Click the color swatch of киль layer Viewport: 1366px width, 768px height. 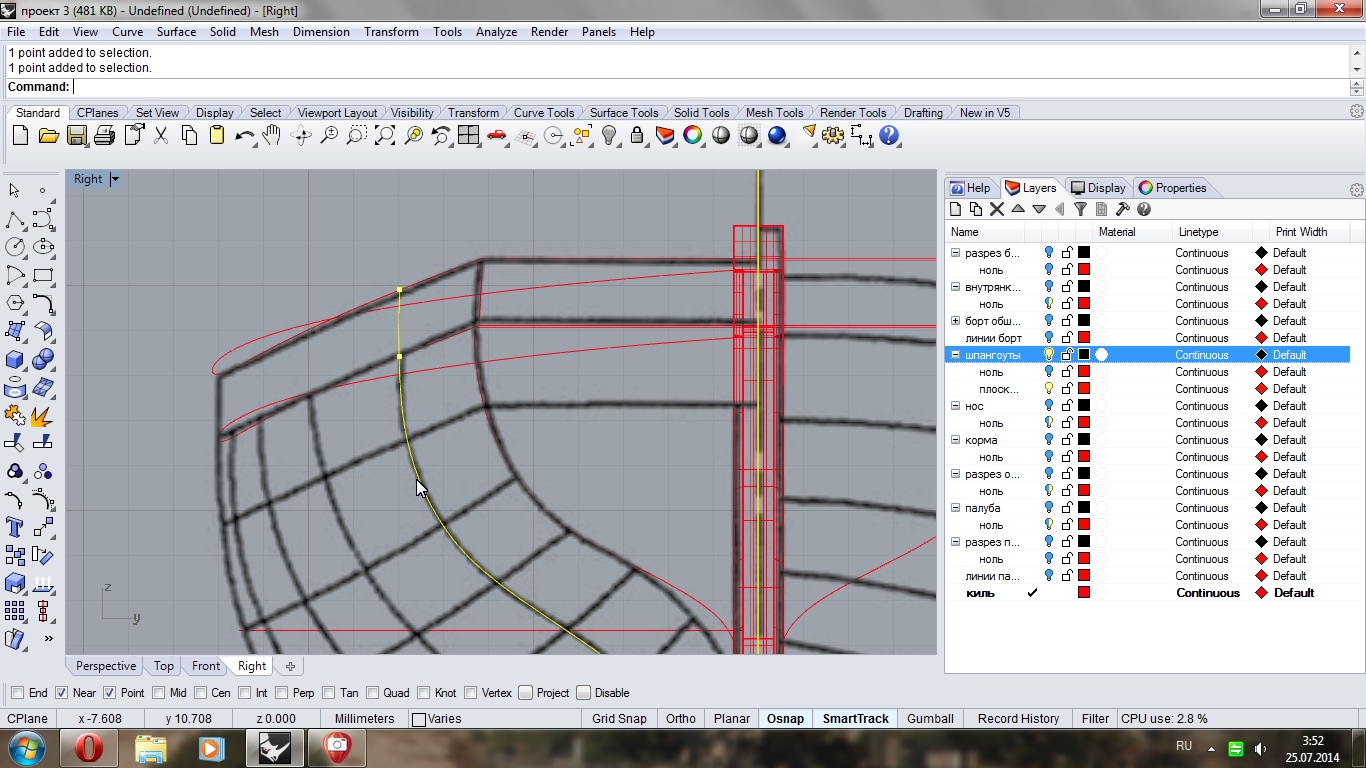point(1084,593)
